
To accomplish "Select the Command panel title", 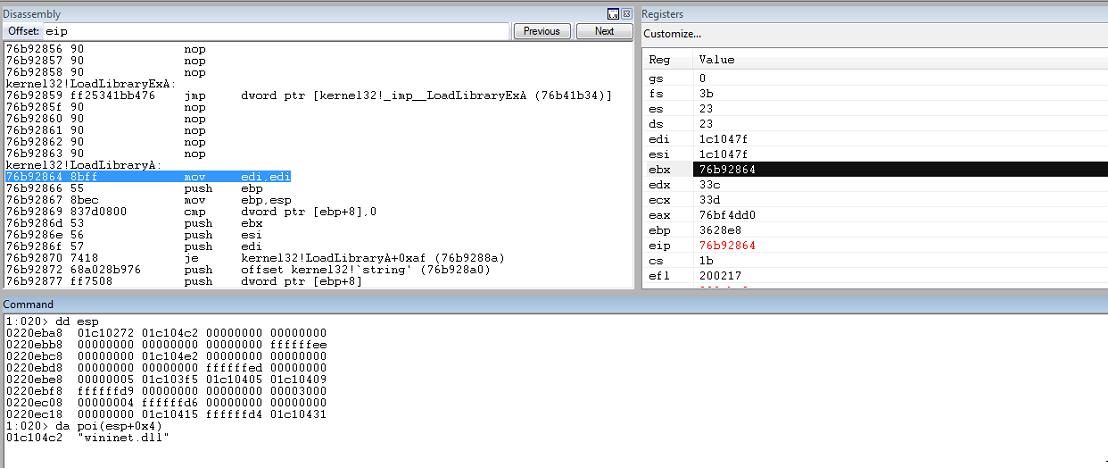I will pyautogui.click(x=28, y=304).
